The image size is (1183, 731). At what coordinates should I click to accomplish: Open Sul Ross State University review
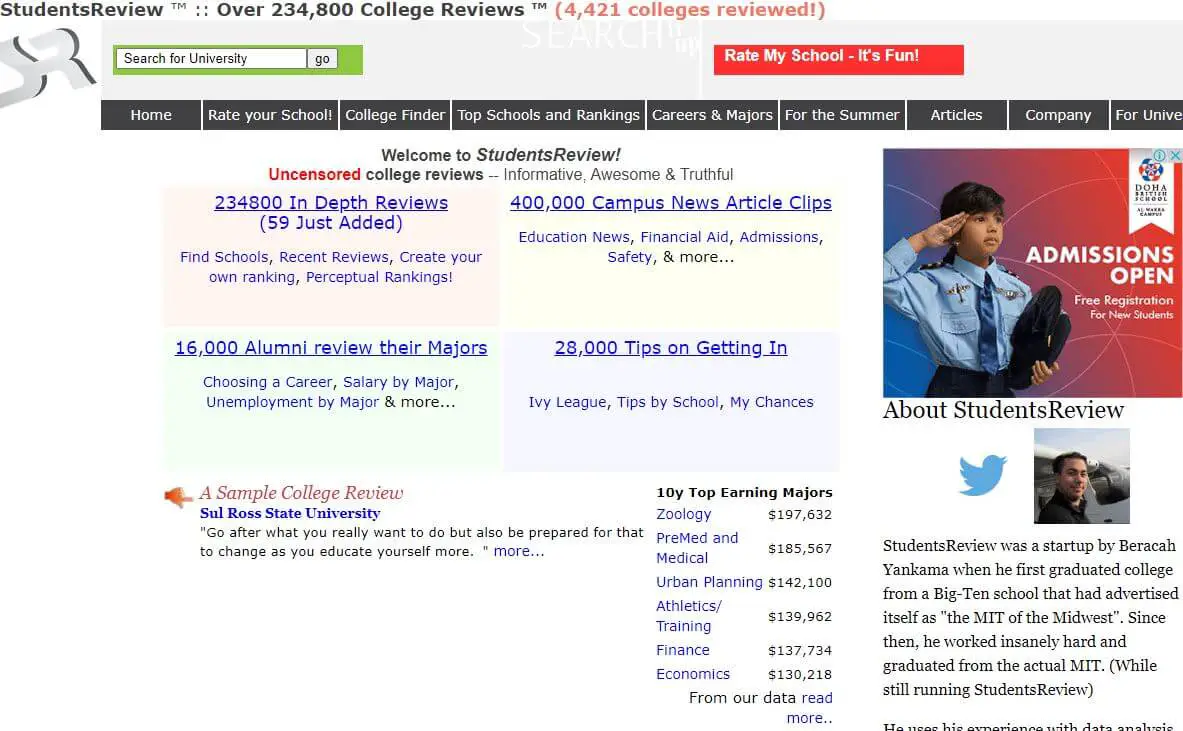click(290, 513)
